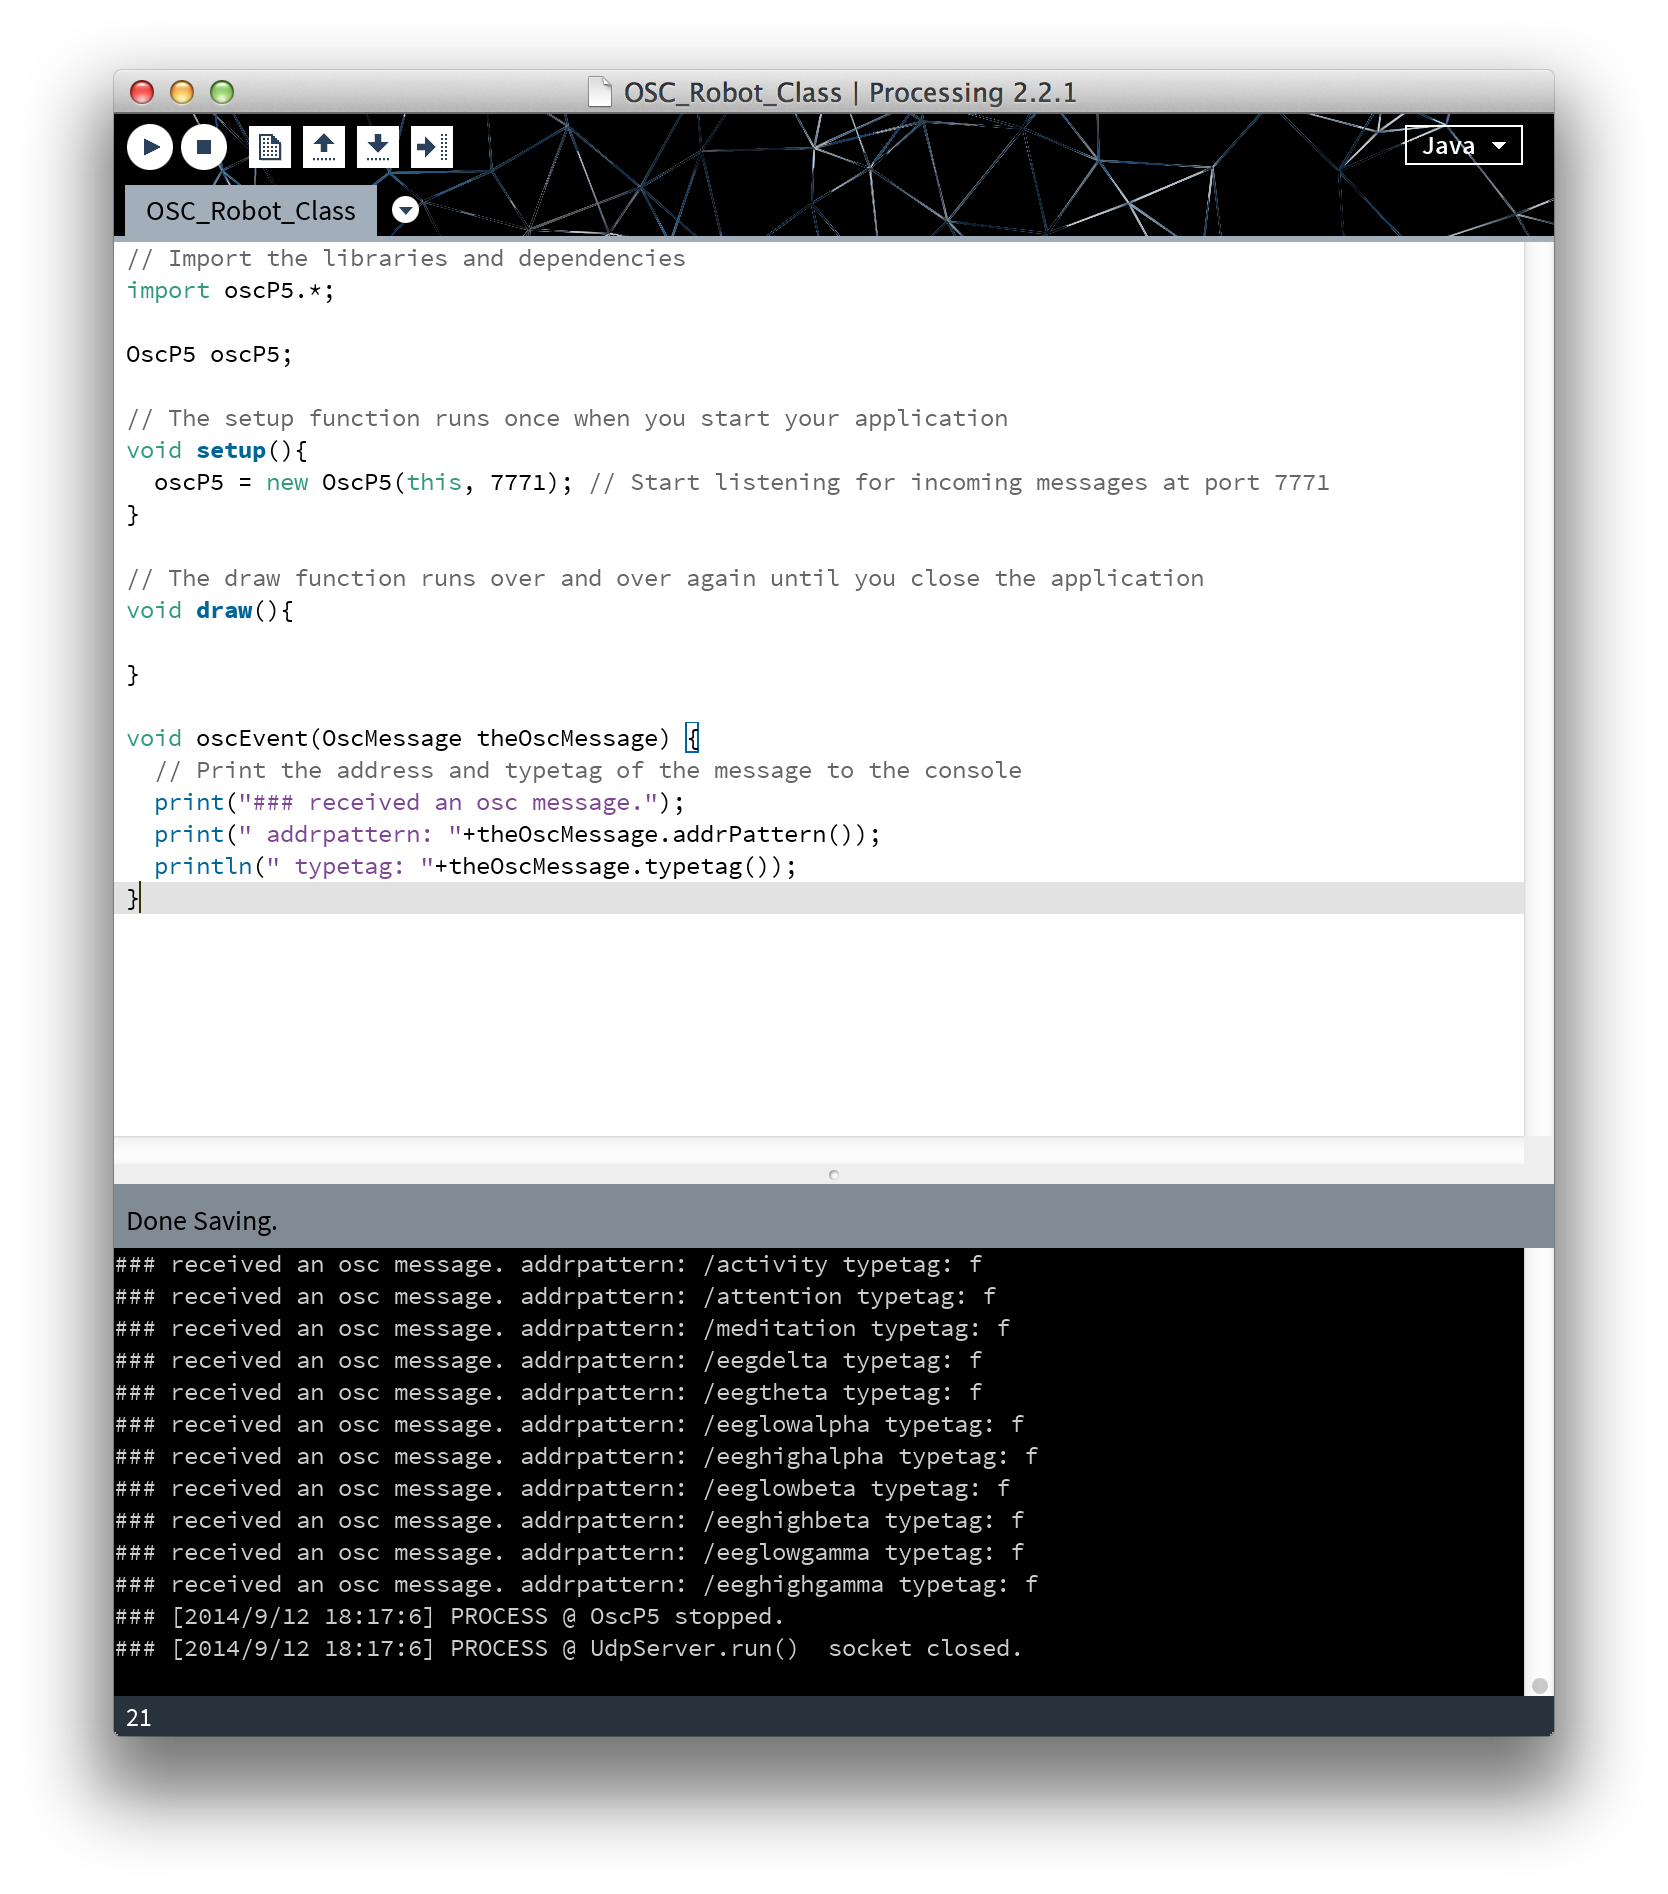Click the /eeglowgamma console output line
The height and width of the screenshot is (1894, 1668).
point(570,1553)
